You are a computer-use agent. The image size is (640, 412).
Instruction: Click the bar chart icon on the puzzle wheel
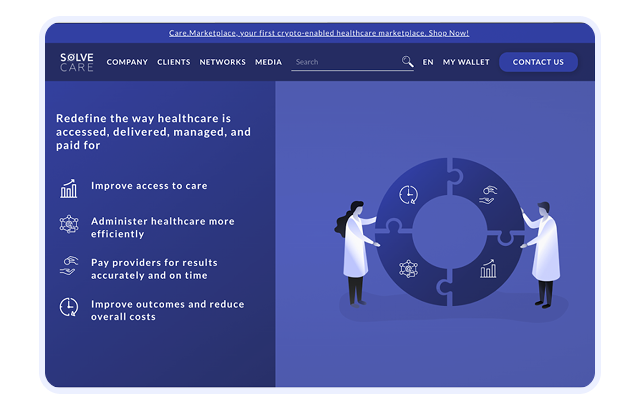click(x=488, y=269)
